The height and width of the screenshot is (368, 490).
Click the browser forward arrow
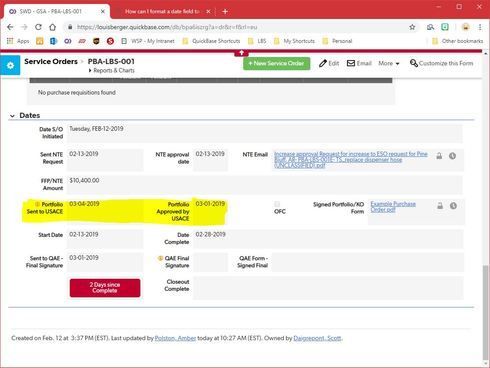coord(24,27)
